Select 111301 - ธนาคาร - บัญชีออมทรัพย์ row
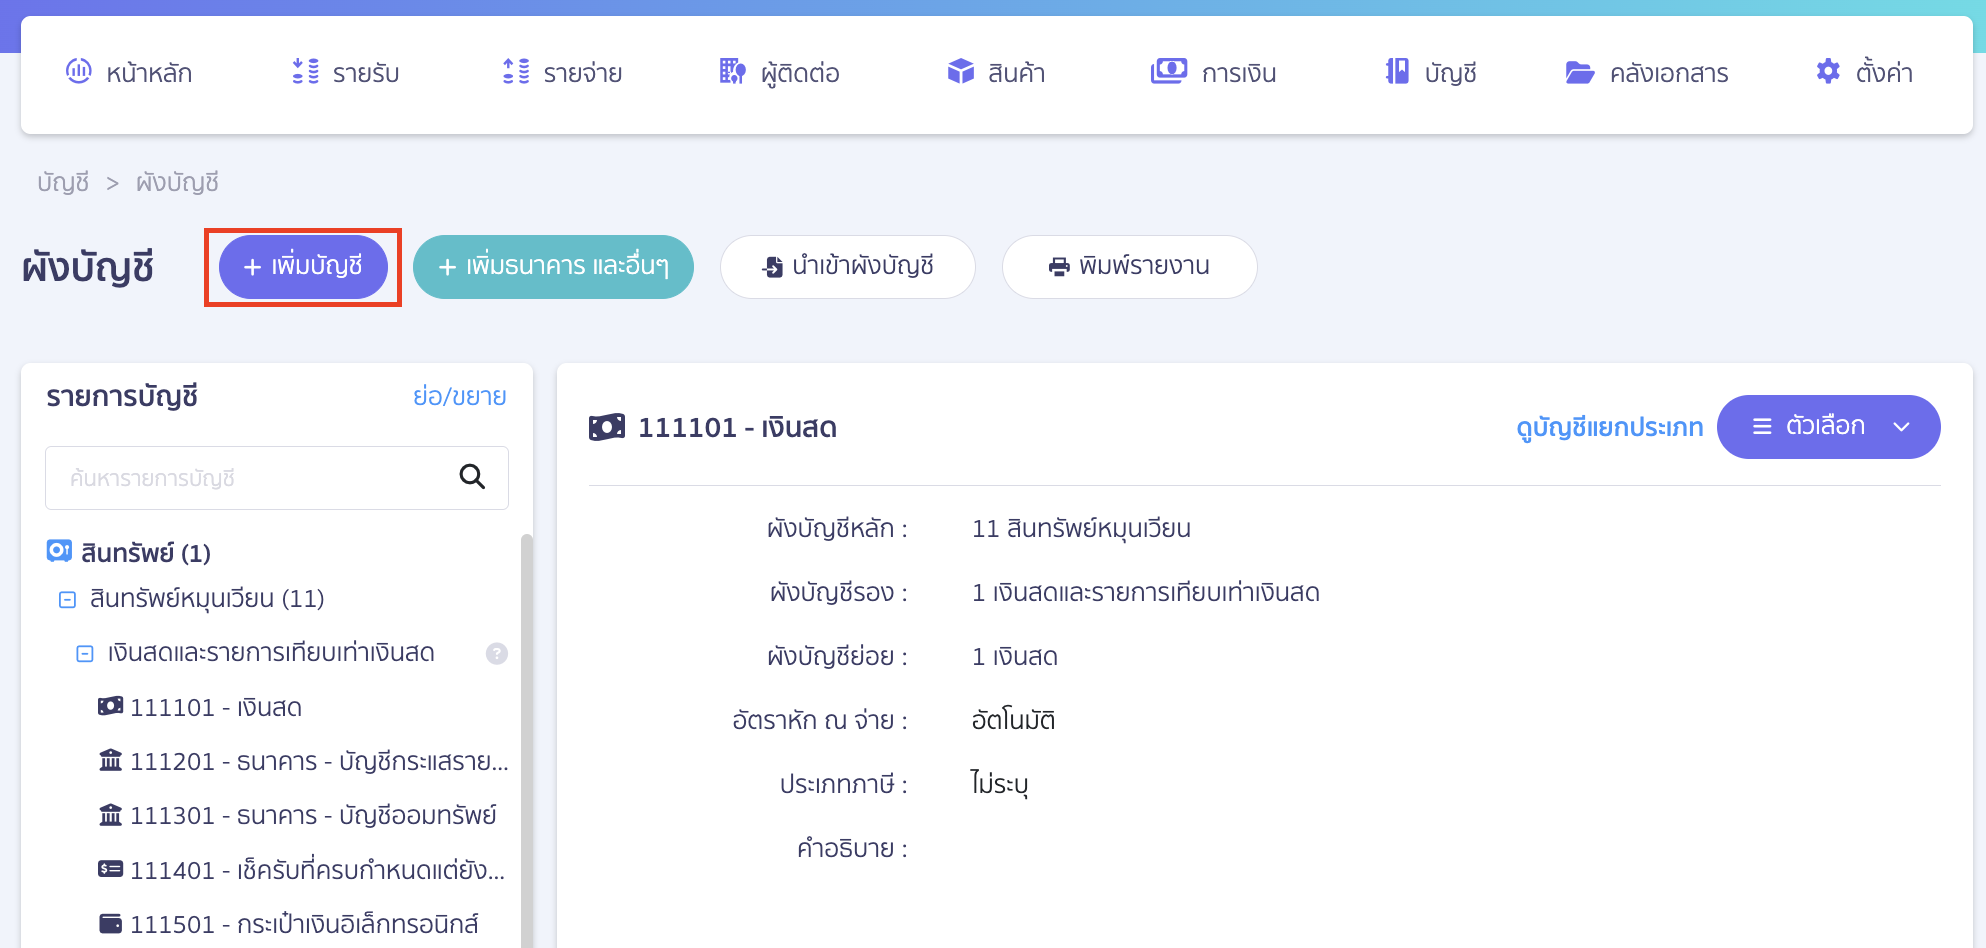The height and width of the screenshot is (948, 1986). click(x=297, y=815)
